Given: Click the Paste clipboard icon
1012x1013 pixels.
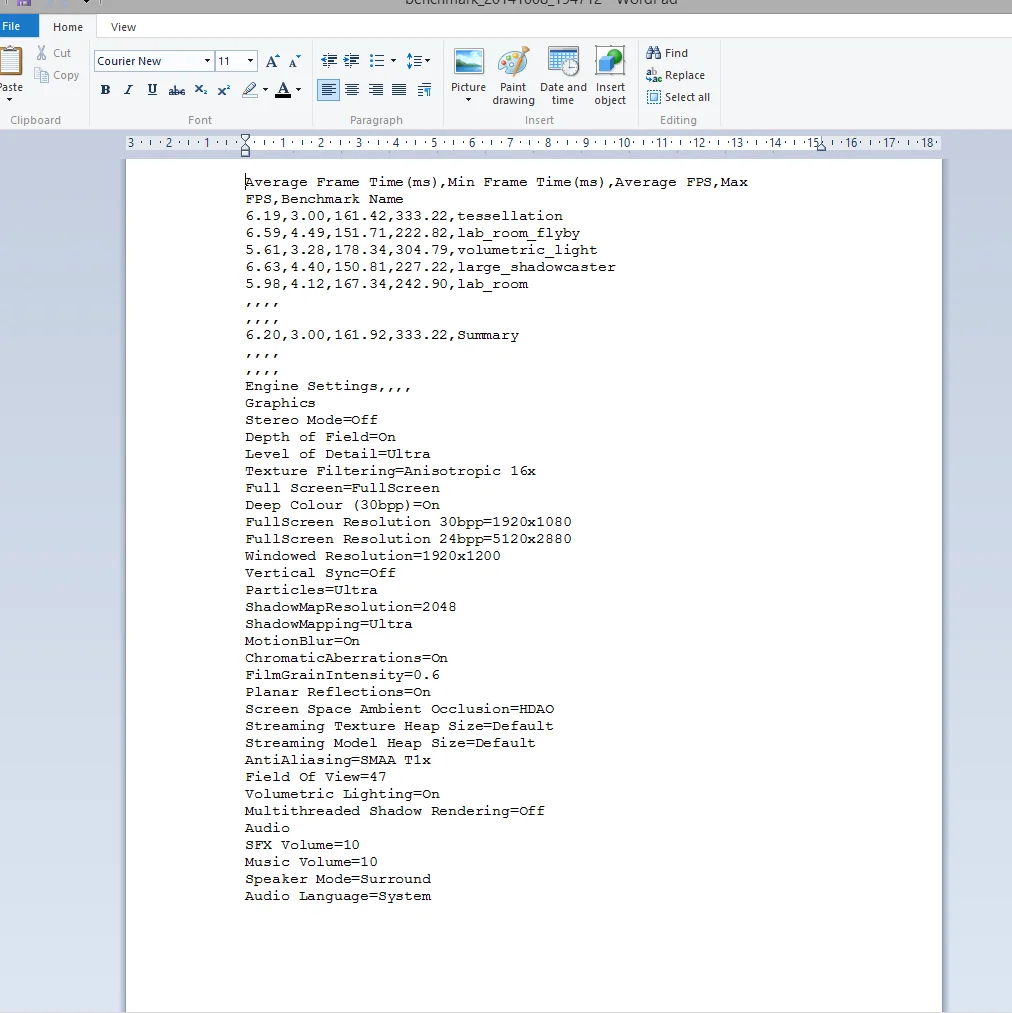Looking at the screenshot, I should click(x=11, y=62).
